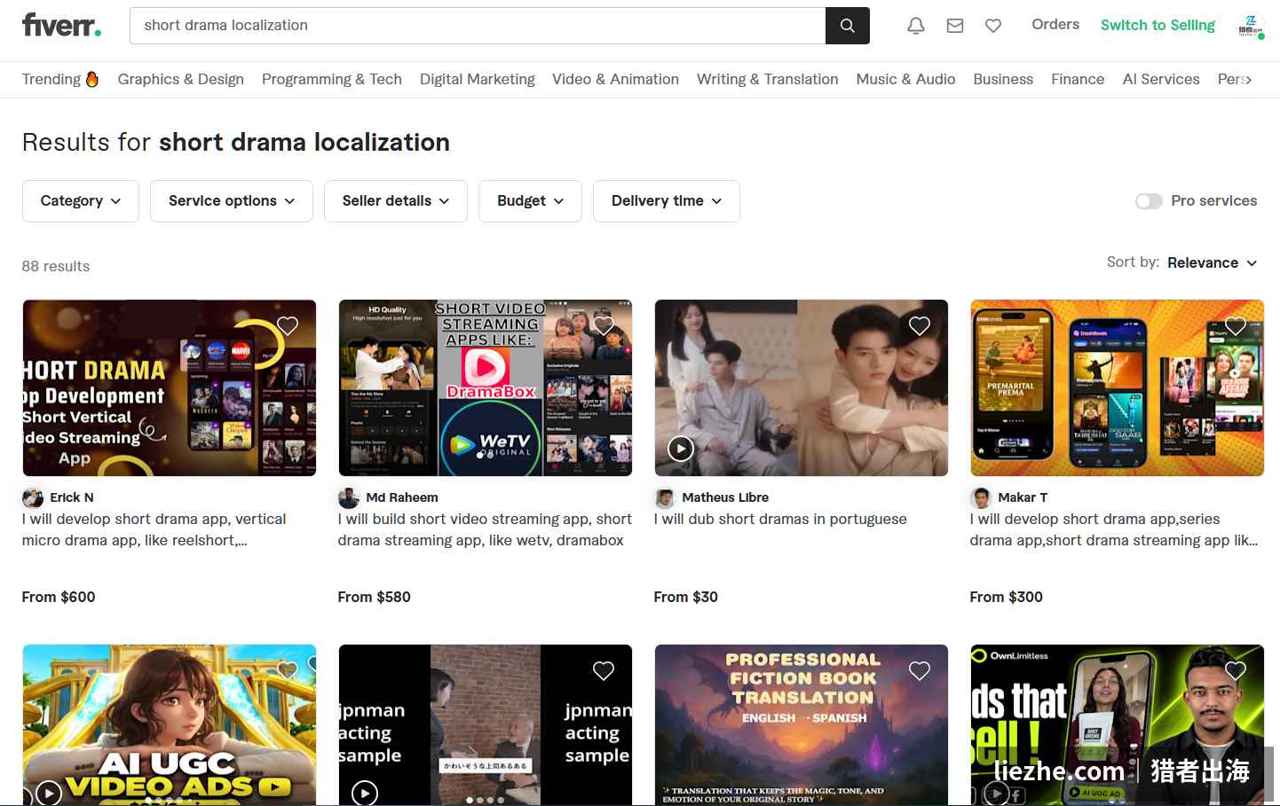
Task: Open Digital Marketing category
Action: (477, 79)
